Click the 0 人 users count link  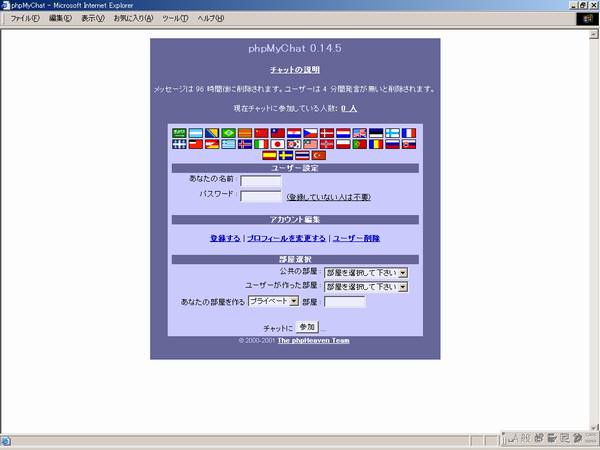pos(349,109)
